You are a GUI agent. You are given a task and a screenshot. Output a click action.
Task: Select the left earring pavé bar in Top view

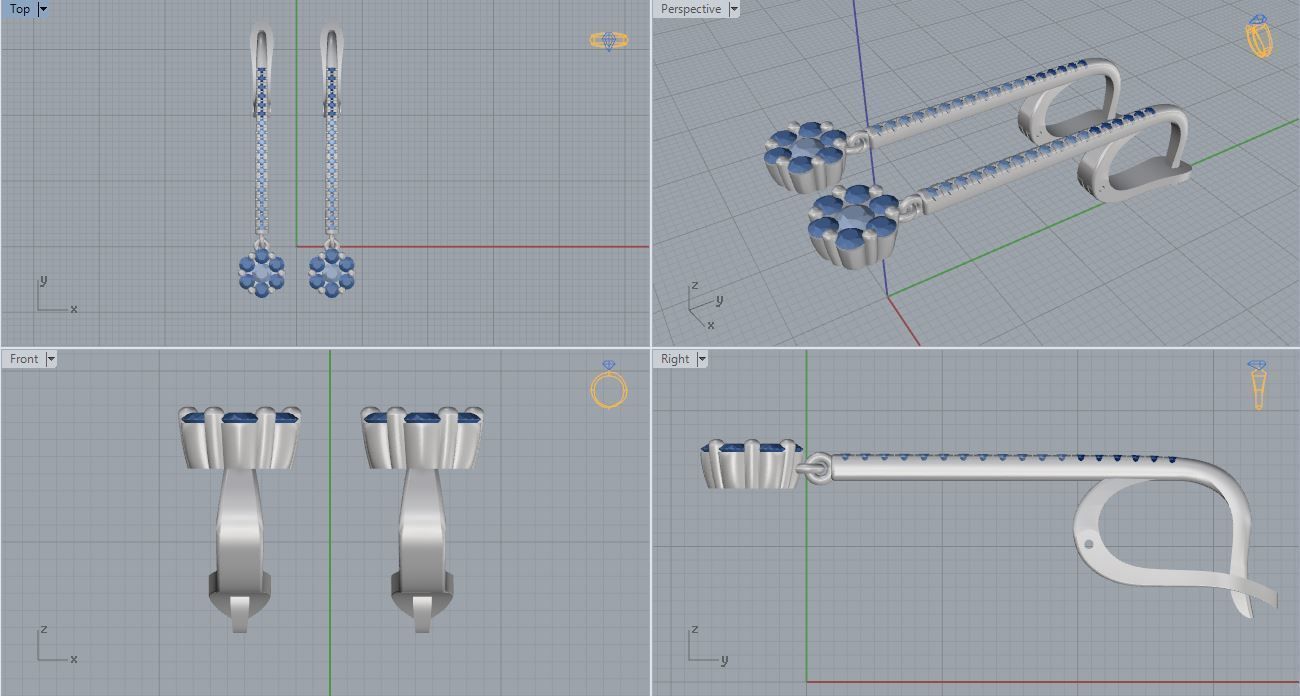(262, 150)
